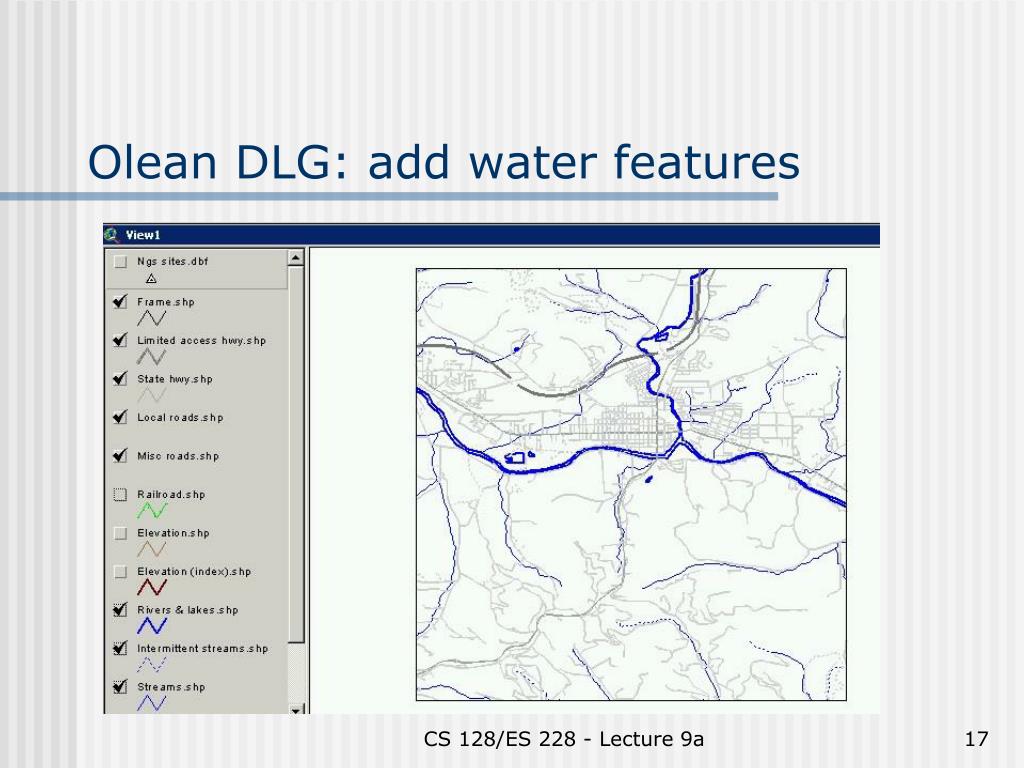Uncheck the Frame.shp theme

pos(120,302)
